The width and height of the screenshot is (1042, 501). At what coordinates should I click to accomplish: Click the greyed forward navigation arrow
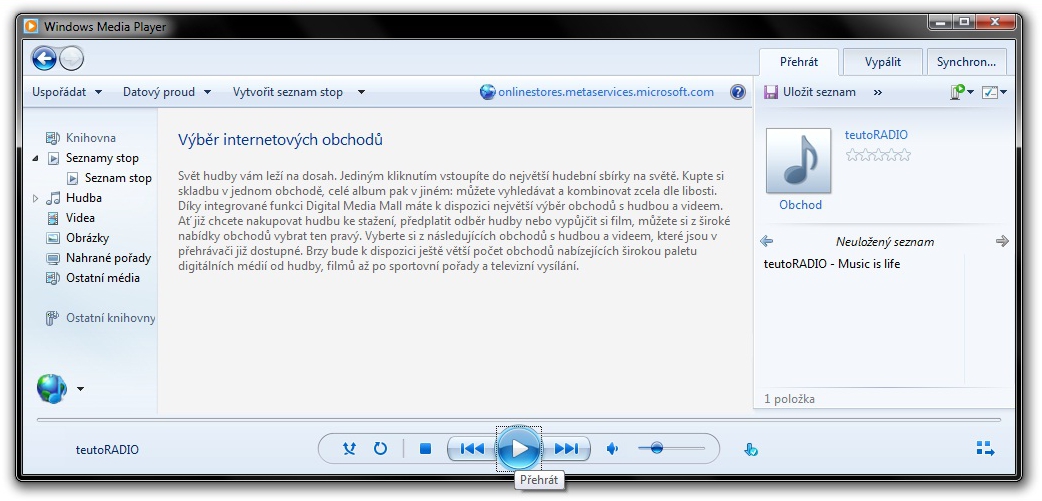point(71,59)
